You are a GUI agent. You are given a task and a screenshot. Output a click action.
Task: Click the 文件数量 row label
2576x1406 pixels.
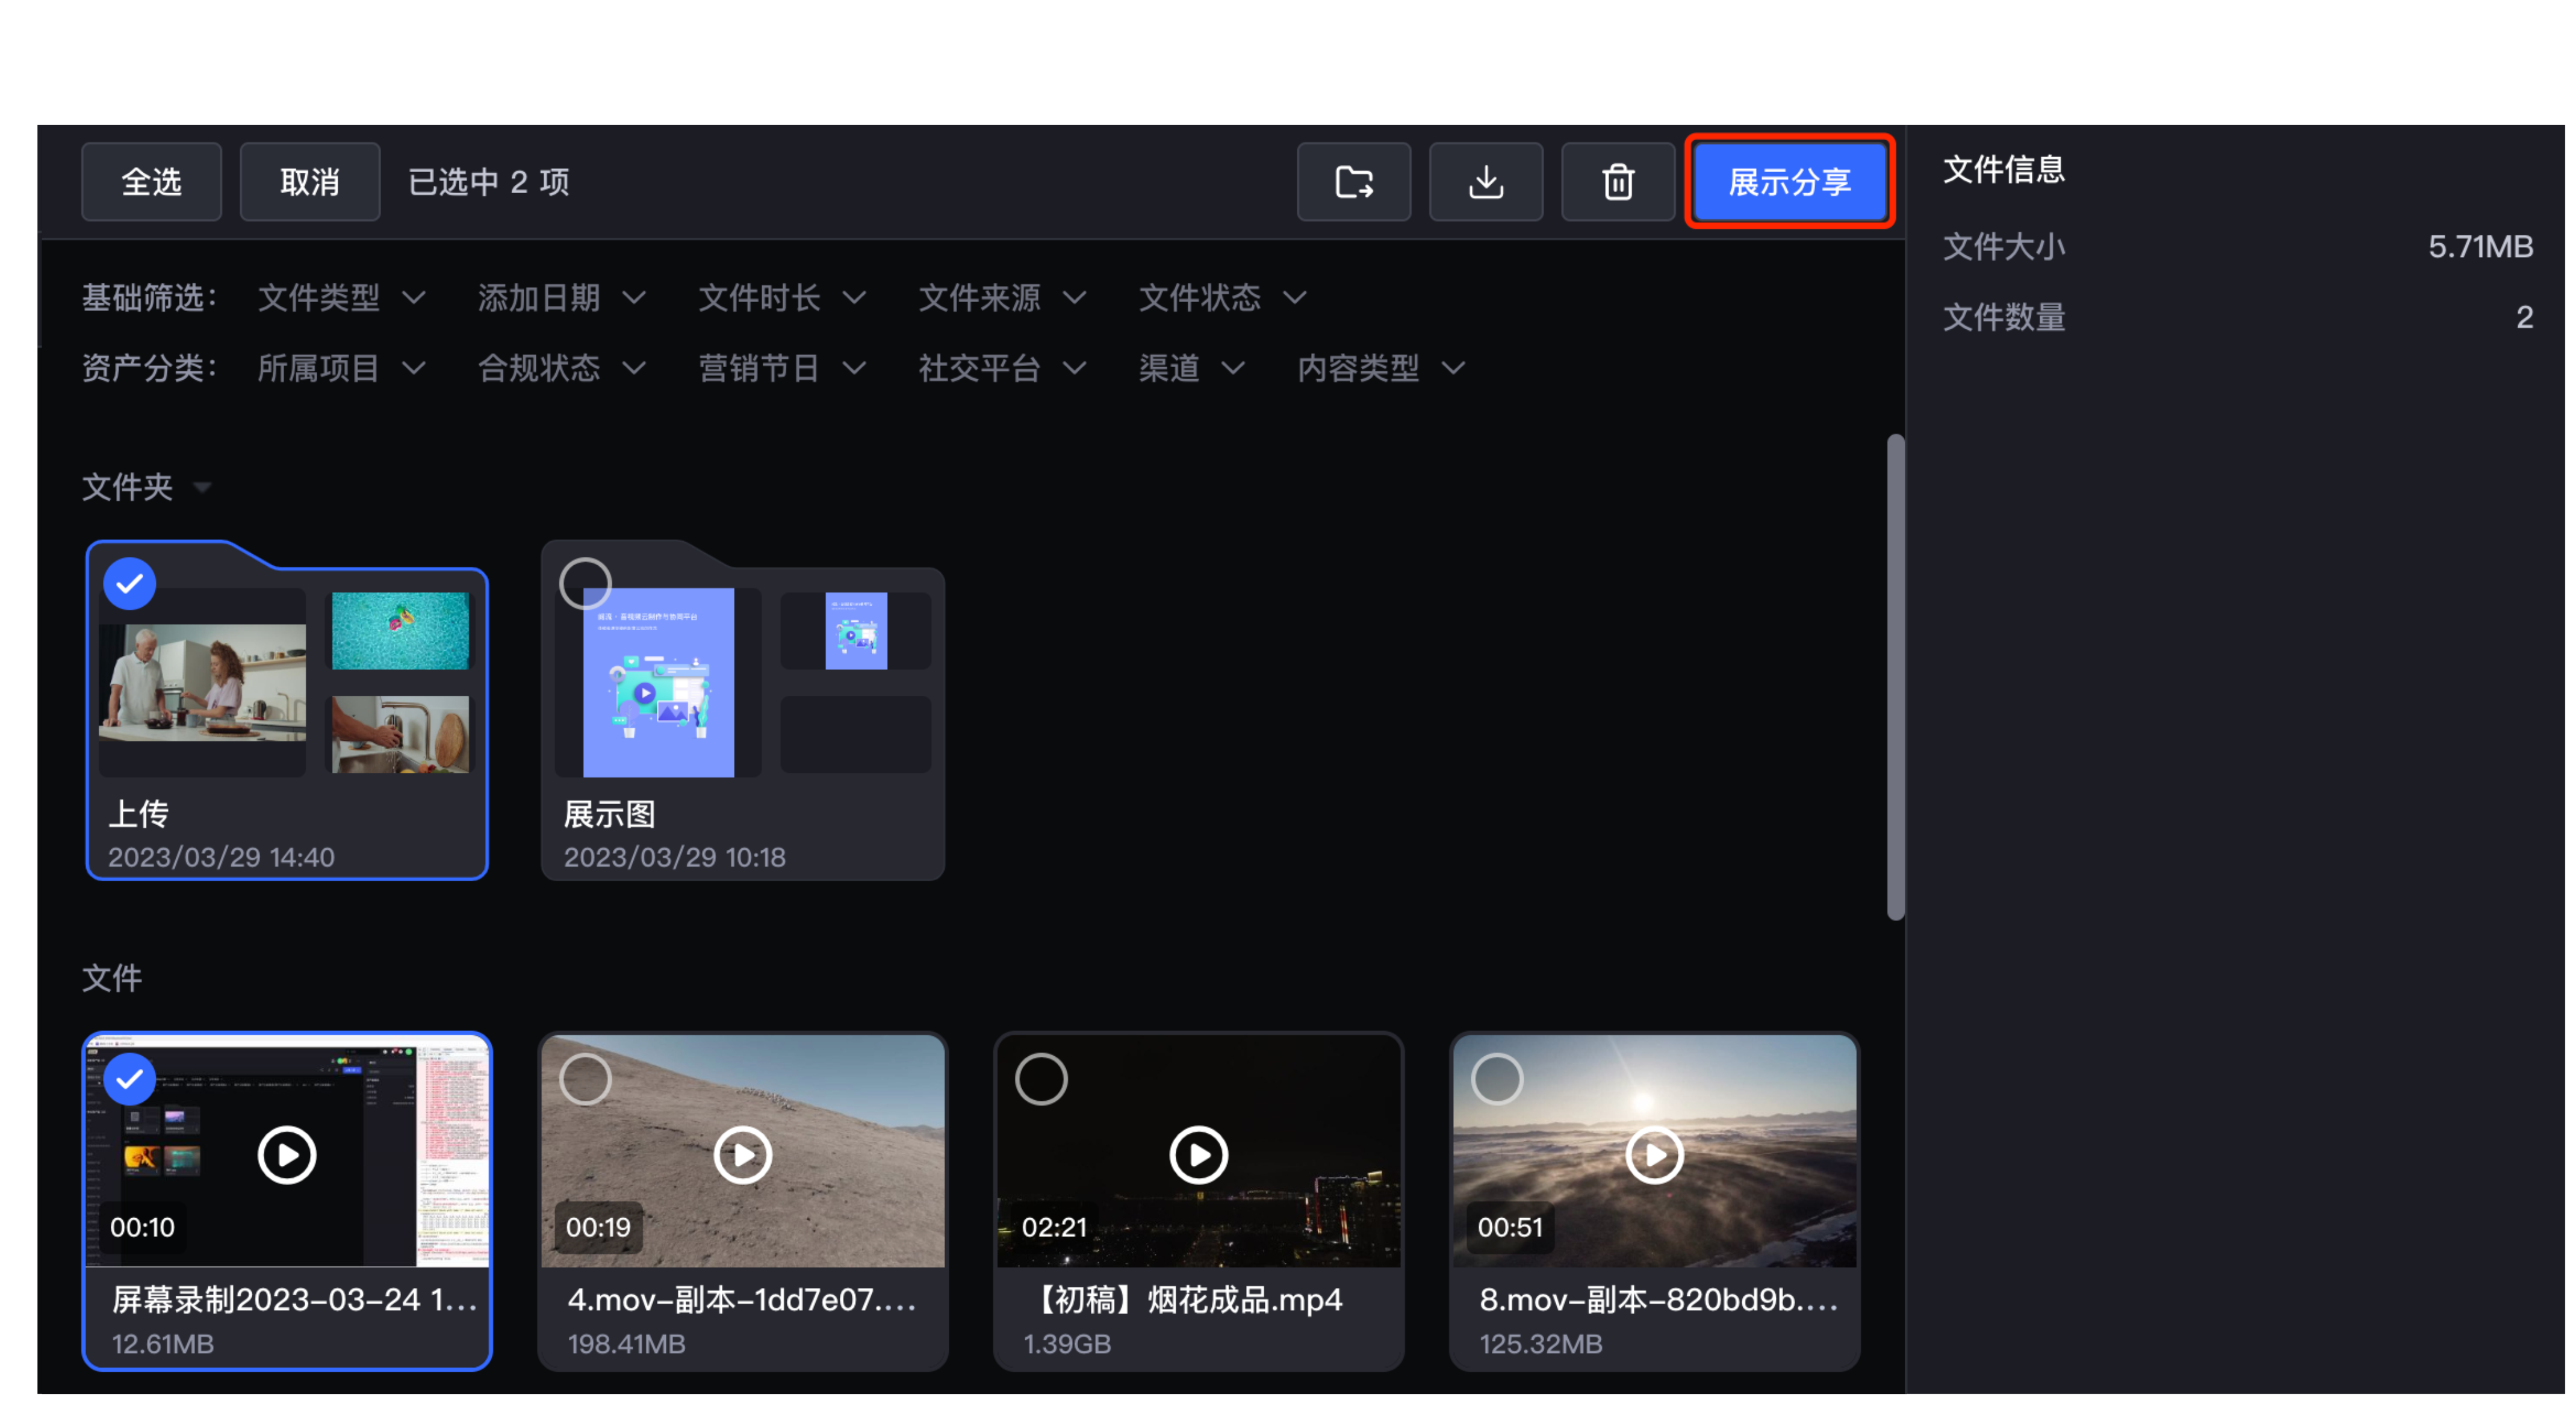coord(2004,317)
